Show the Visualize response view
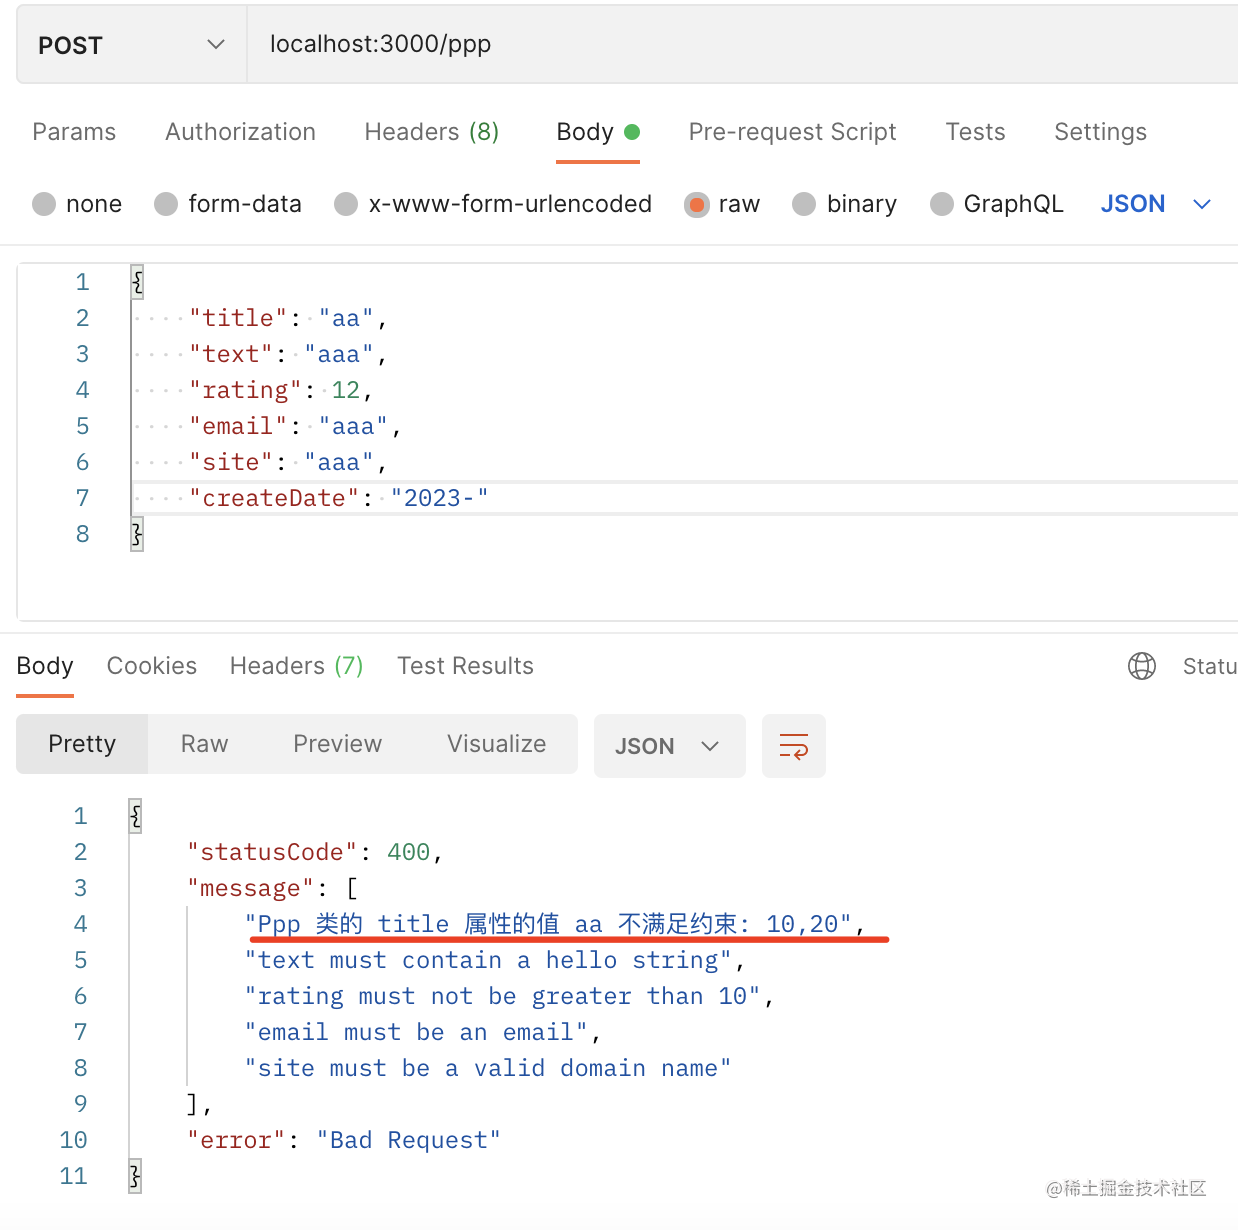 click(496, 744)
